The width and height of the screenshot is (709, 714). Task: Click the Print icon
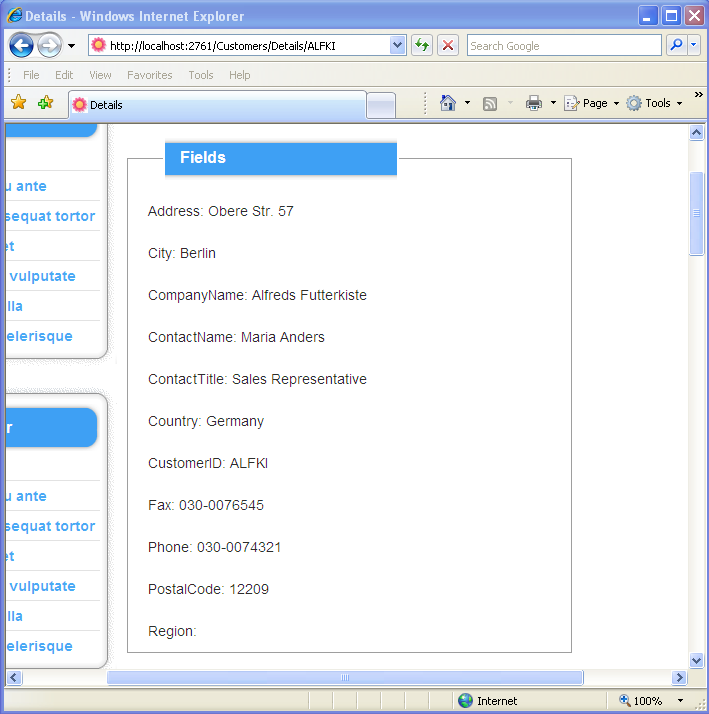(534, 103)
